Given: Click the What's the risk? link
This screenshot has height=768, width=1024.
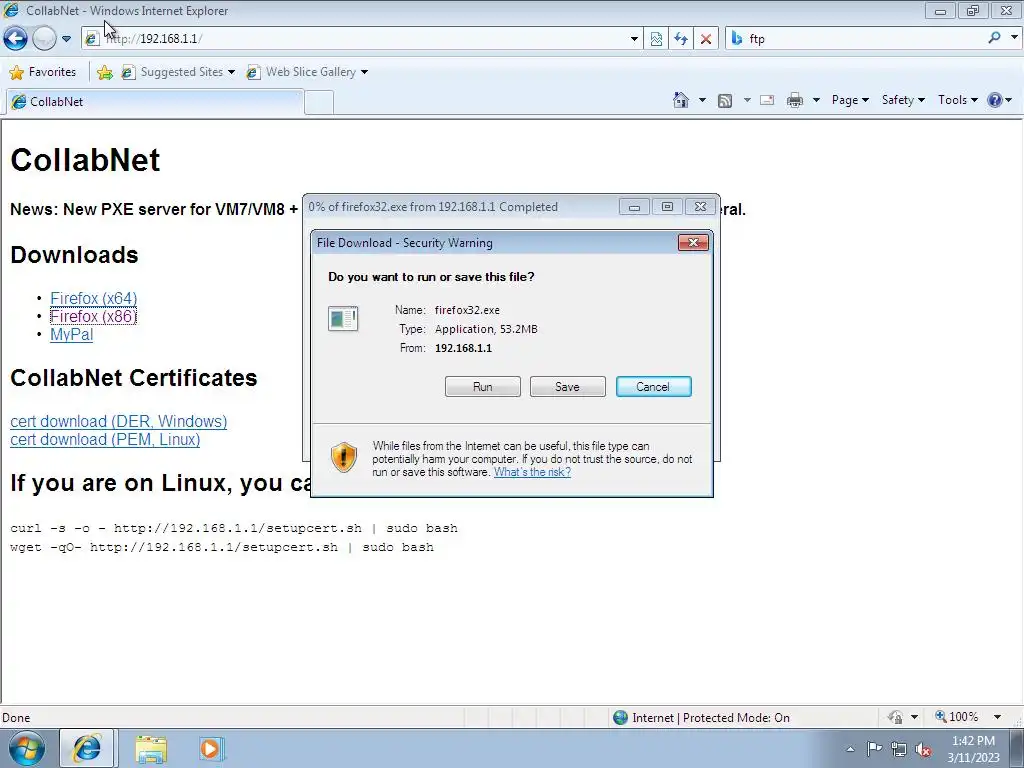Looking at the screenshot, I should click(532, 472).
